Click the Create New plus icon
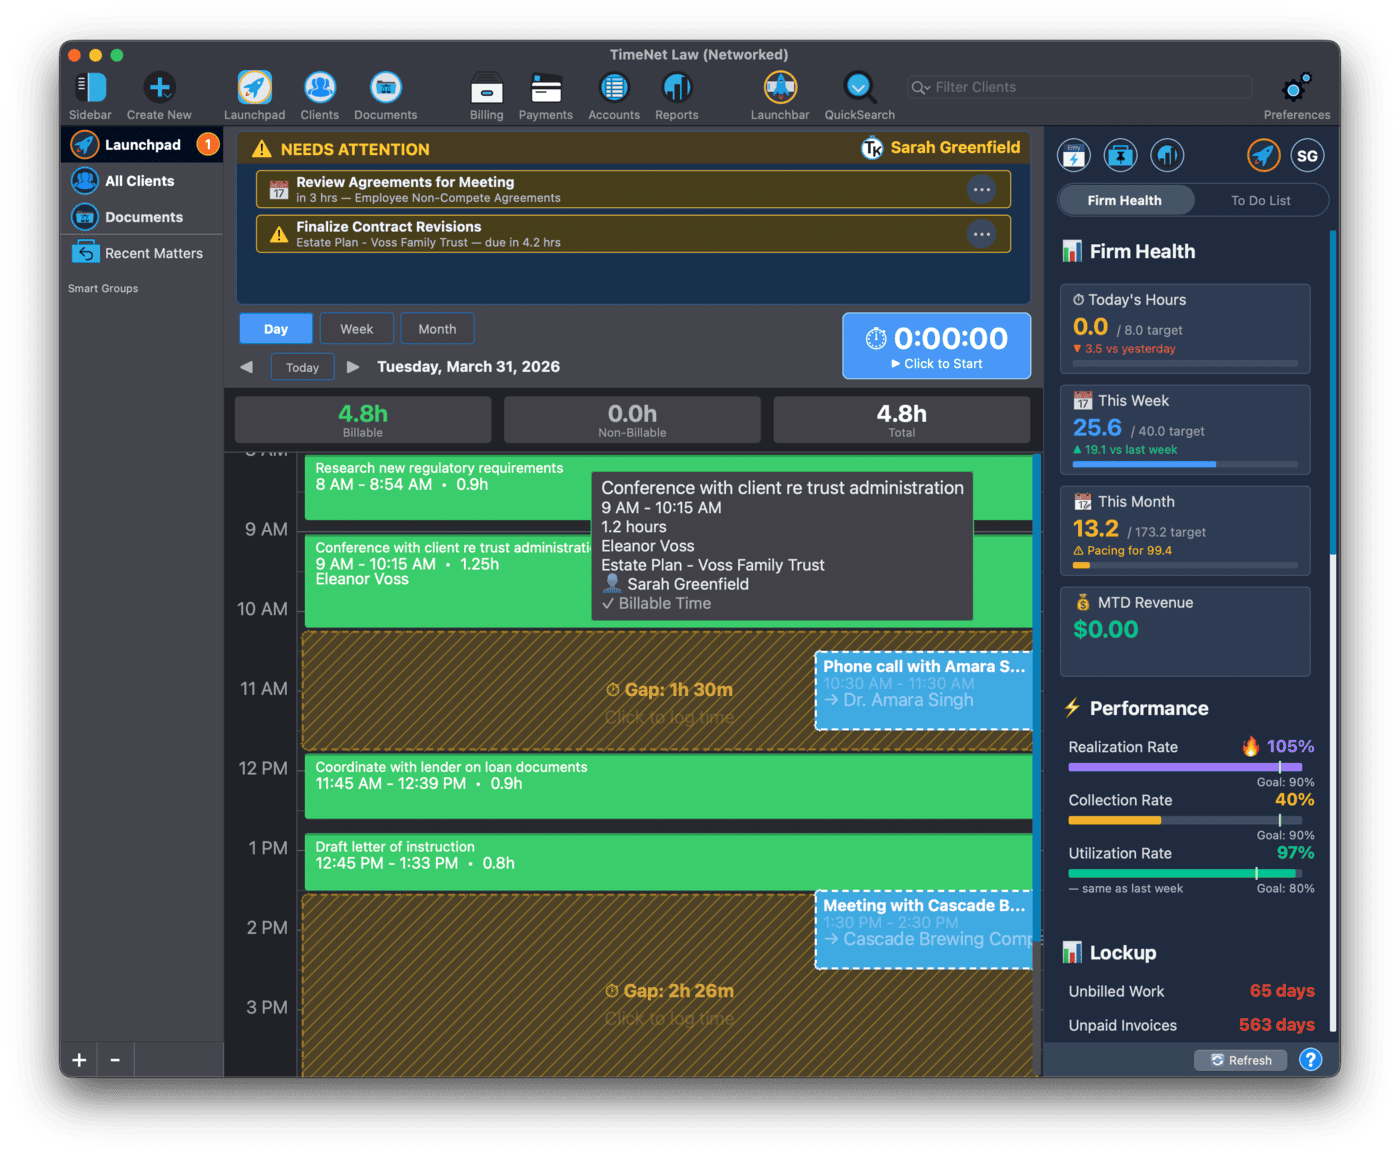Screen dimensions: 1400x1156 coord(159,88)
